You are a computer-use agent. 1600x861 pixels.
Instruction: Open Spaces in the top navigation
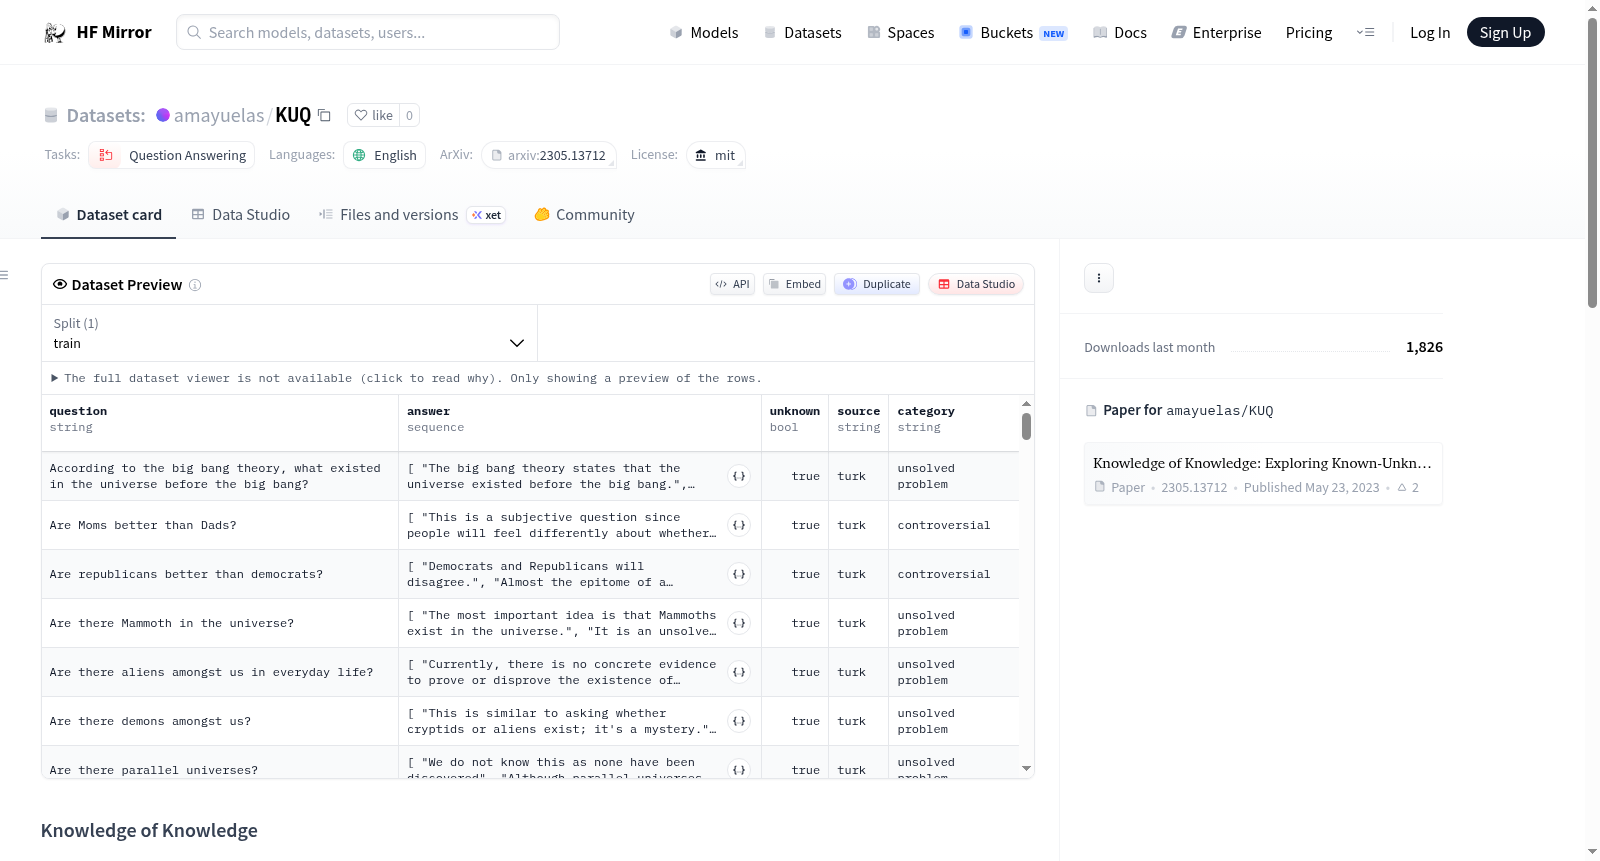click(901, 33)
